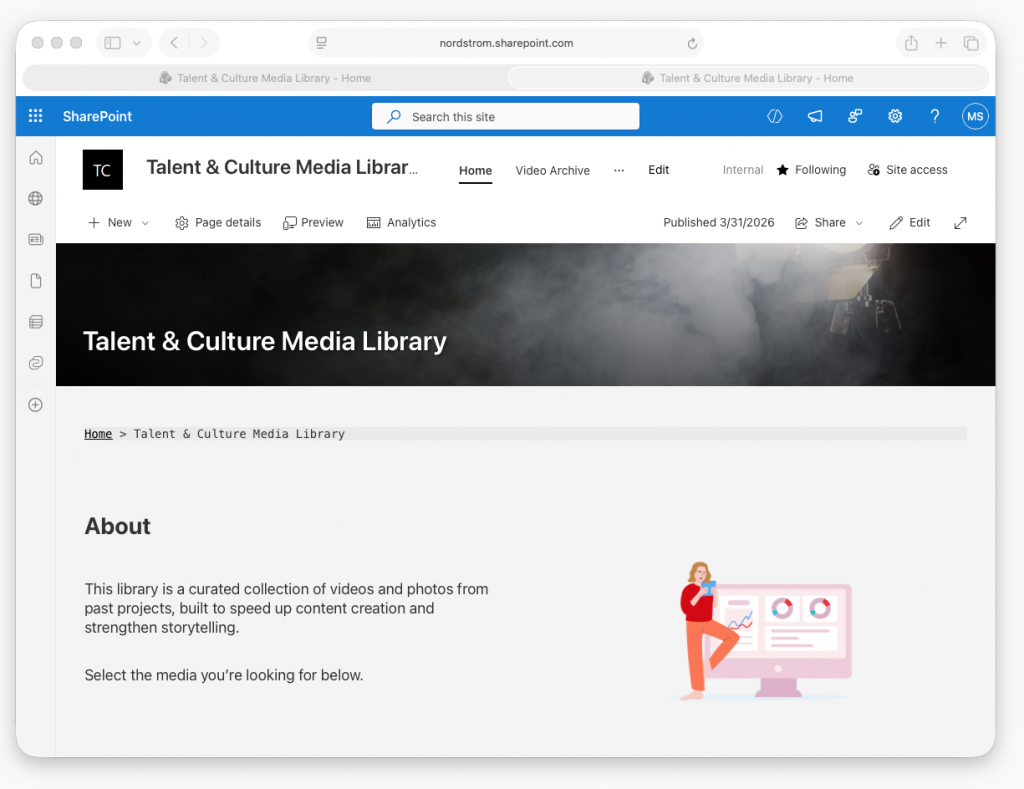Select the Home navigation tab
The image size is (1024, 789).
[x=475, y=170]
